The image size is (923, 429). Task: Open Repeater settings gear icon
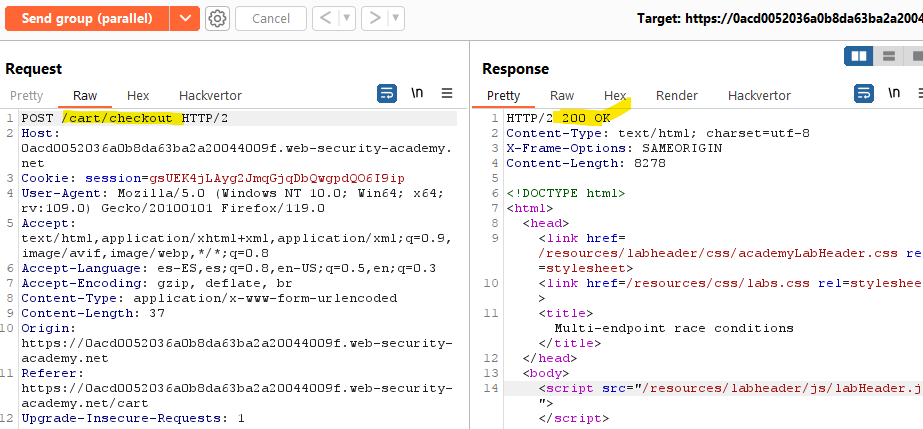point(217,18)
